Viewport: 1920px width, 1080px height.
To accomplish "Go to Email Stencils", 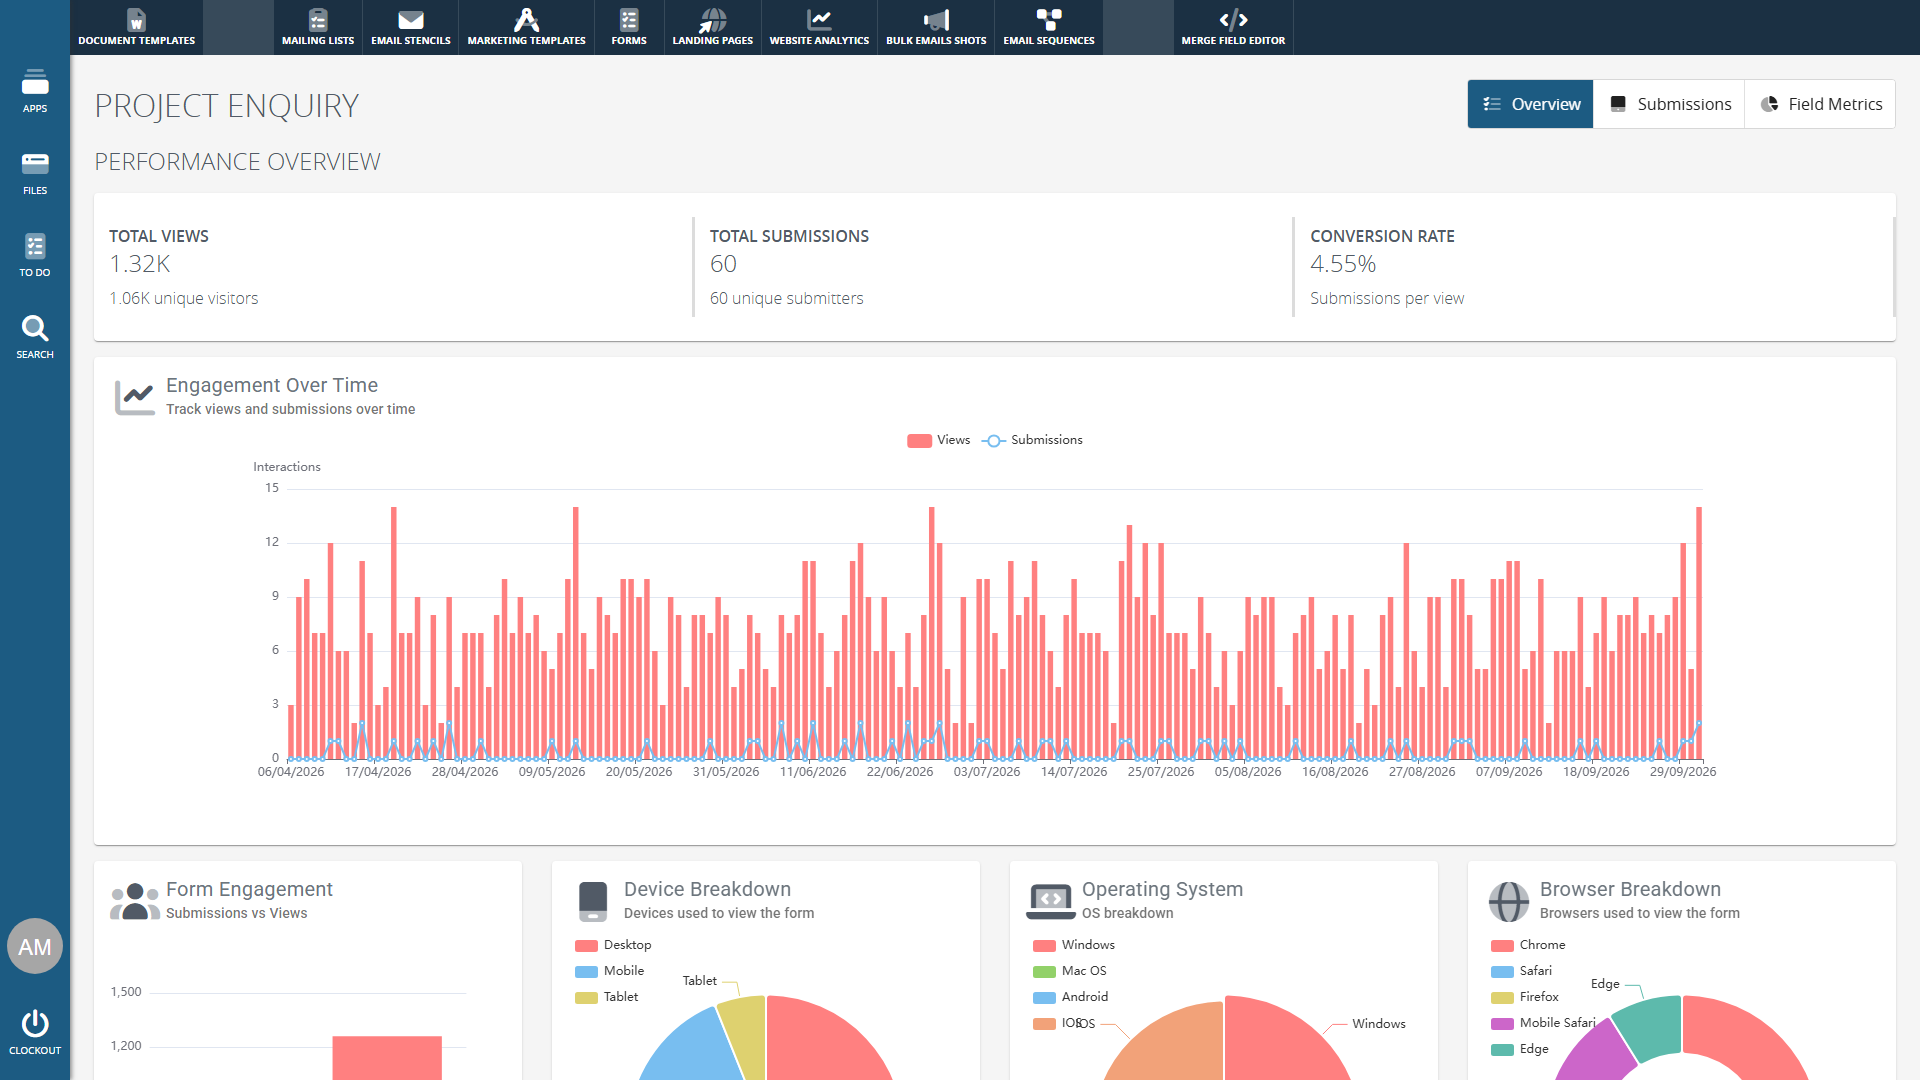I will [x=411, y=27].
